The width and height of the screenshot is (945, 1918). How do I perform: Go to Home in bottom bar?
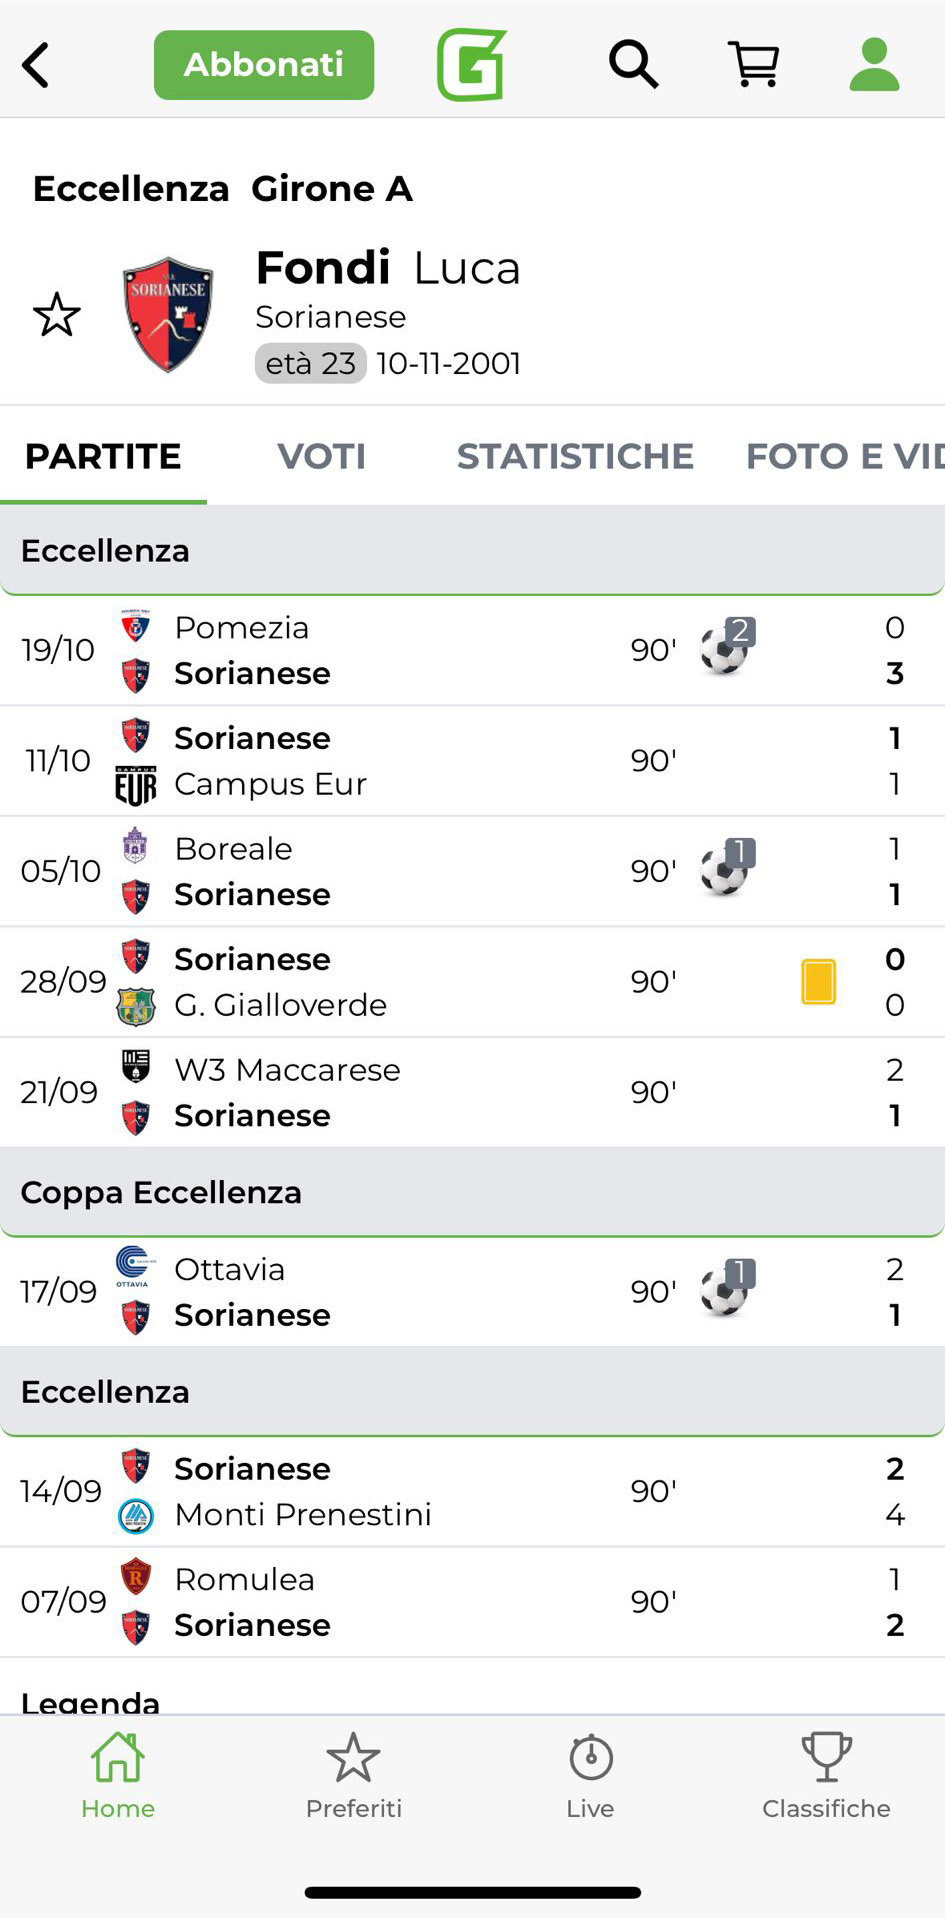coord(118,1775)
